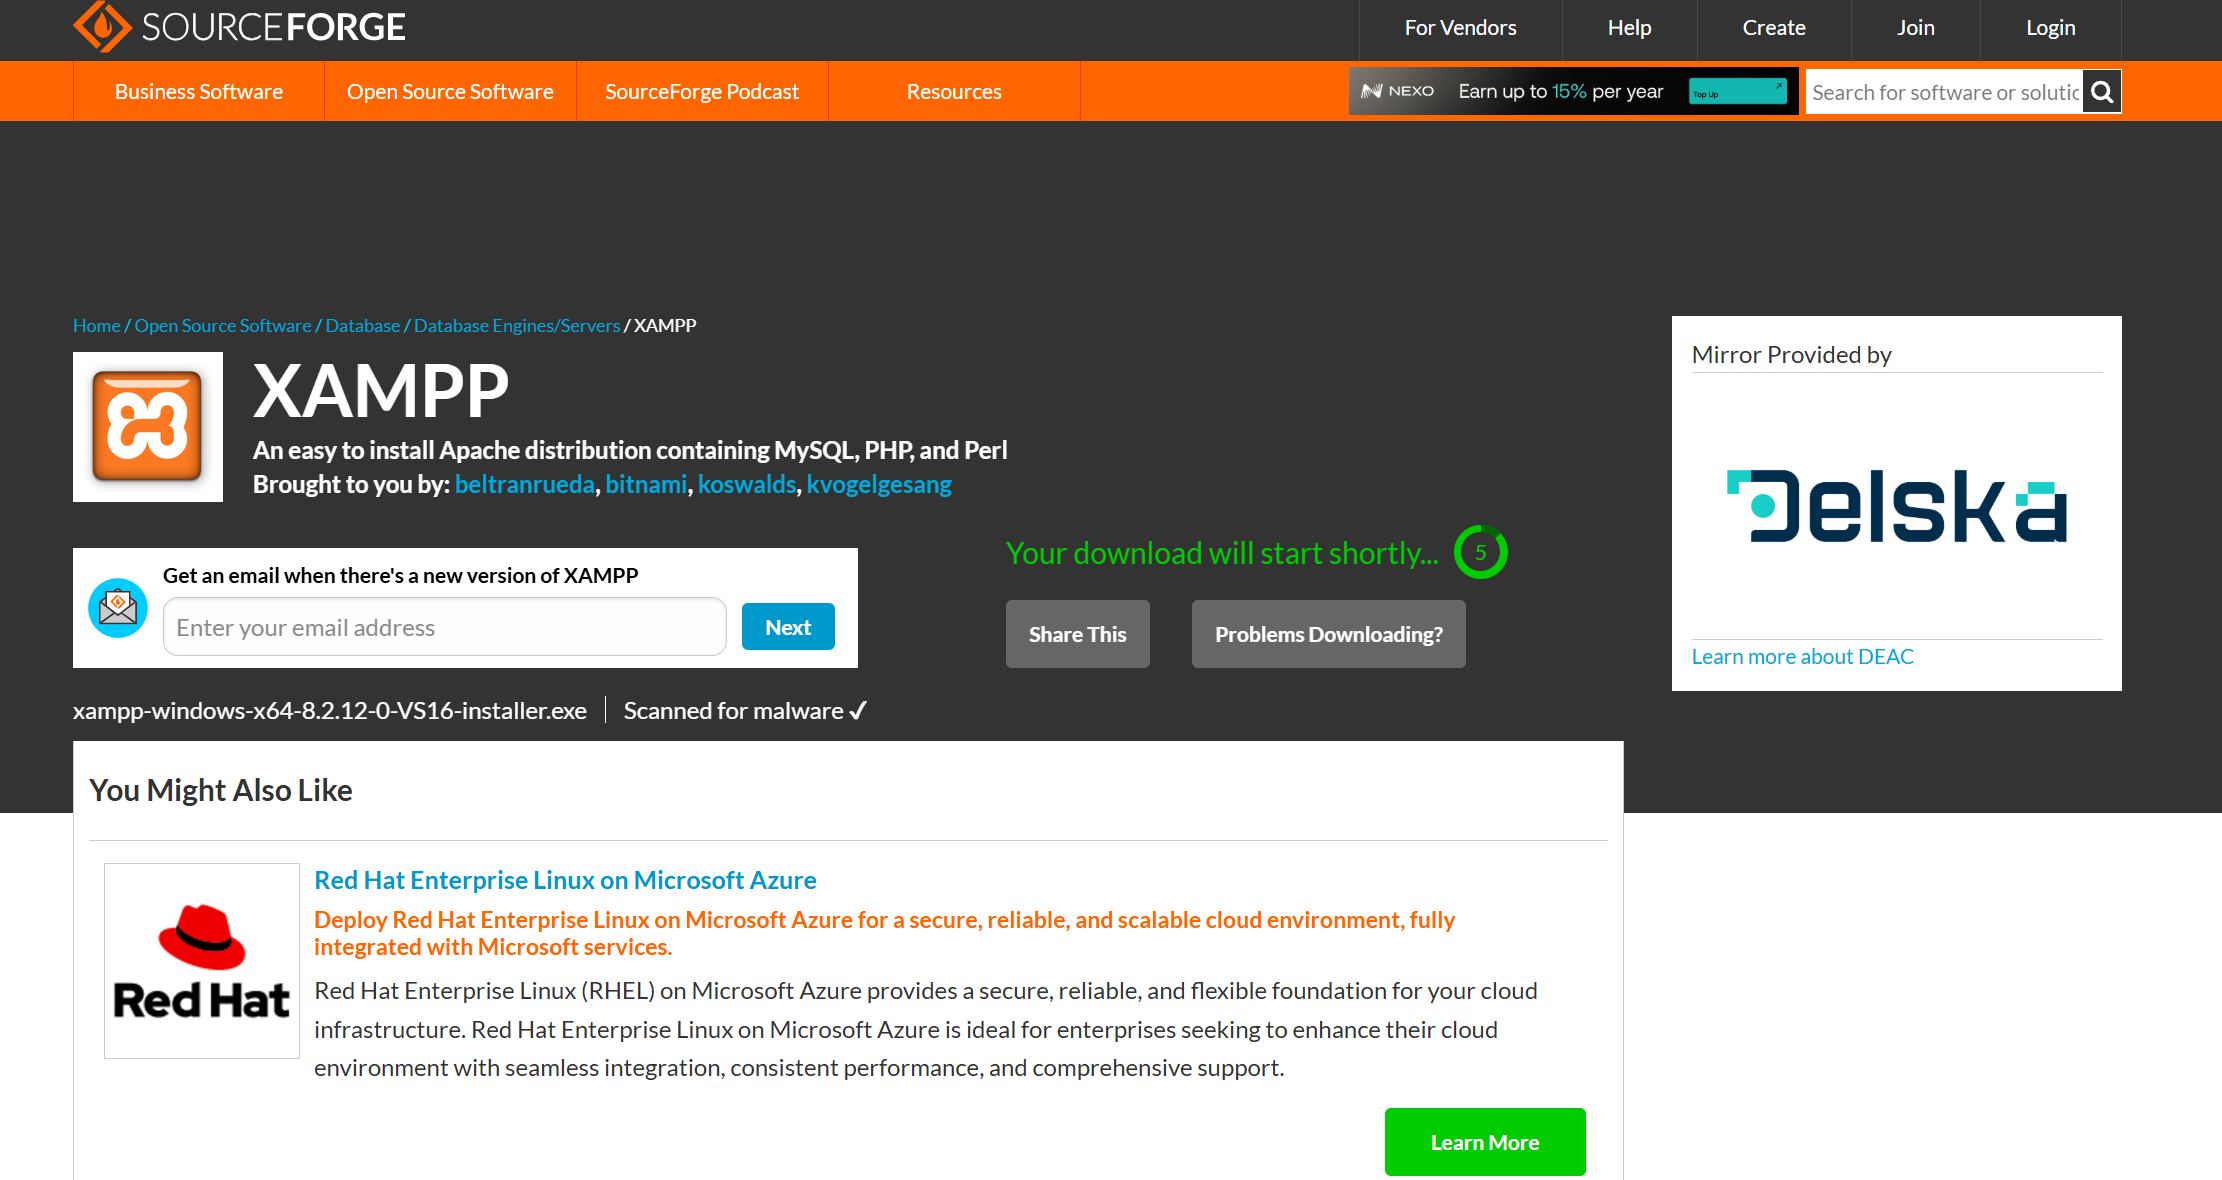Click the XAMPP orange app icon
2222x1180 pixels.
point(148,427)
